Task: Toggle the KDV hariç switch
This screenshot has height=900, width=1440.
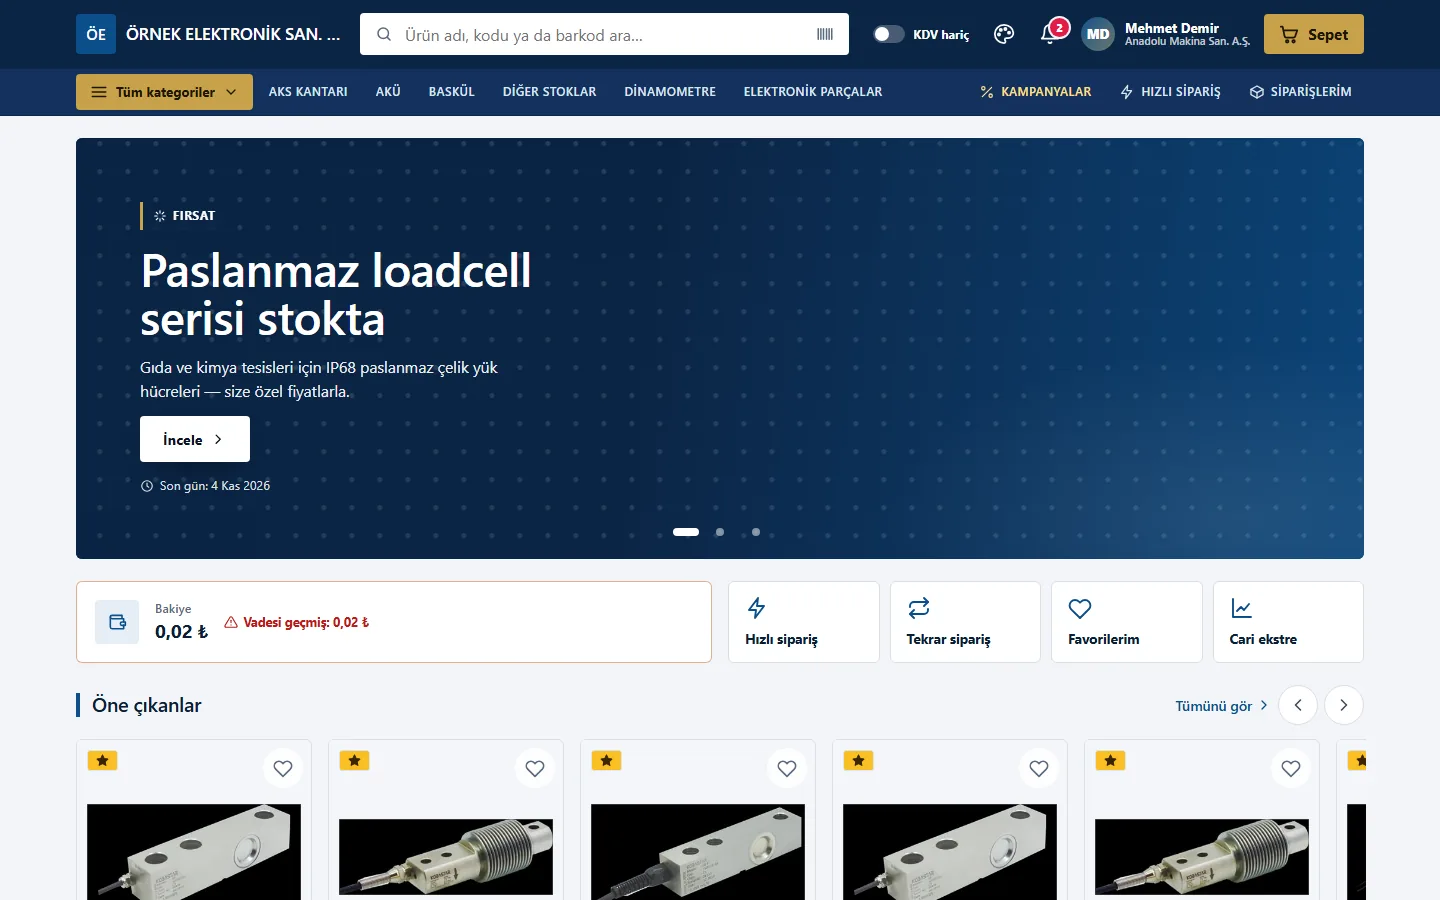Action: pyautogui.click(x=888, y=34)
